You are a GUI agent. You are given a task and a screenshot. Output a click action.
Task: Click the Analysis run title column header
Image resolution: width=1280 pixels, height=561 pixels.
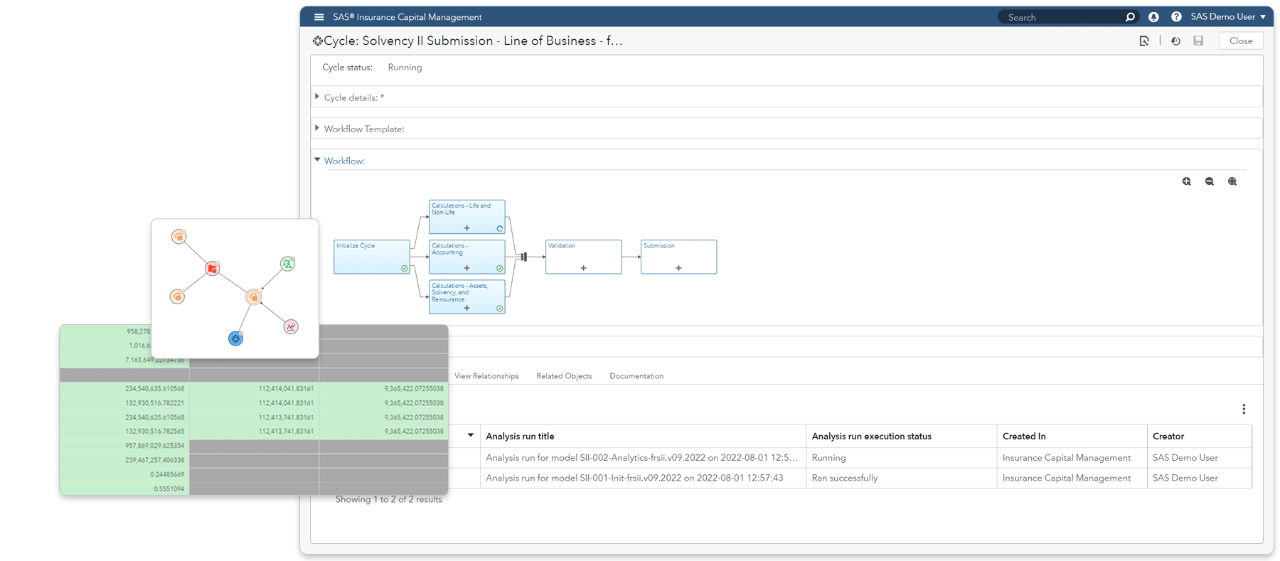pyautogui.click(x=643, y=436)
